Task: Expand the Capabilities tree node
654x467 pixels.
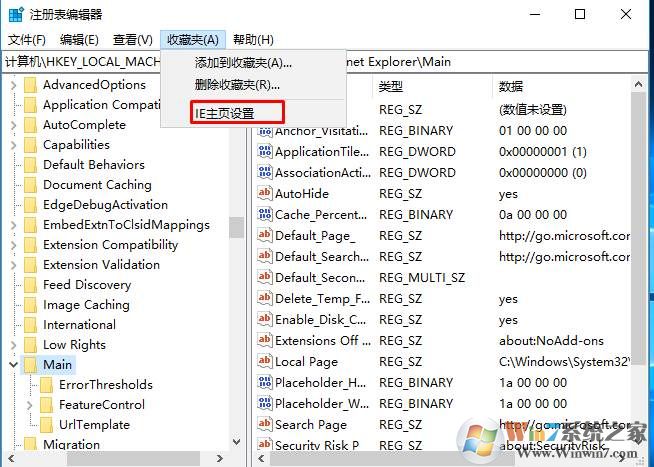Action: (x=13, y=145)
